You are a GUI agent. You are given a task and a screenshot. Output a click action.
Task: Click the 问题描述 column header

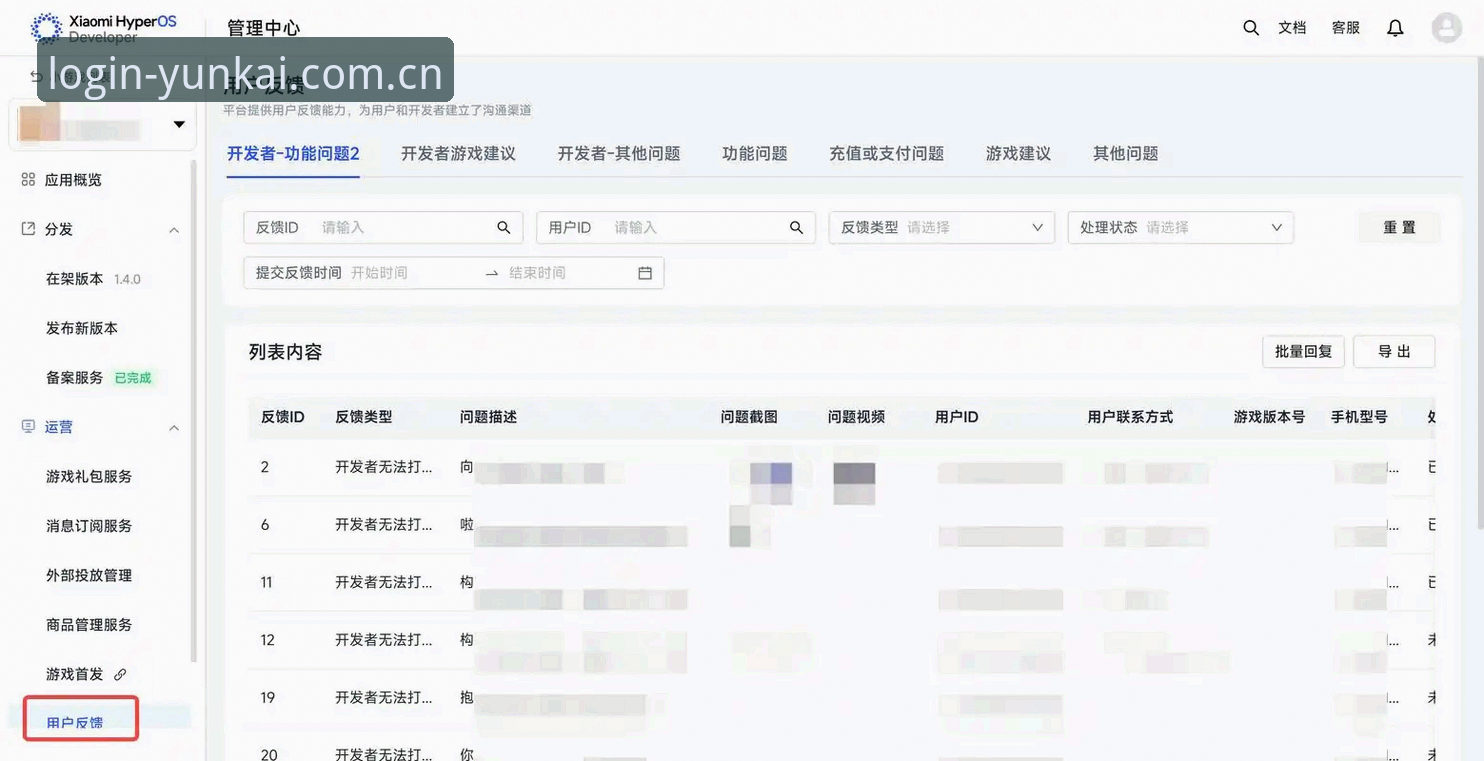pyautogui.click(x=488, y=417)
